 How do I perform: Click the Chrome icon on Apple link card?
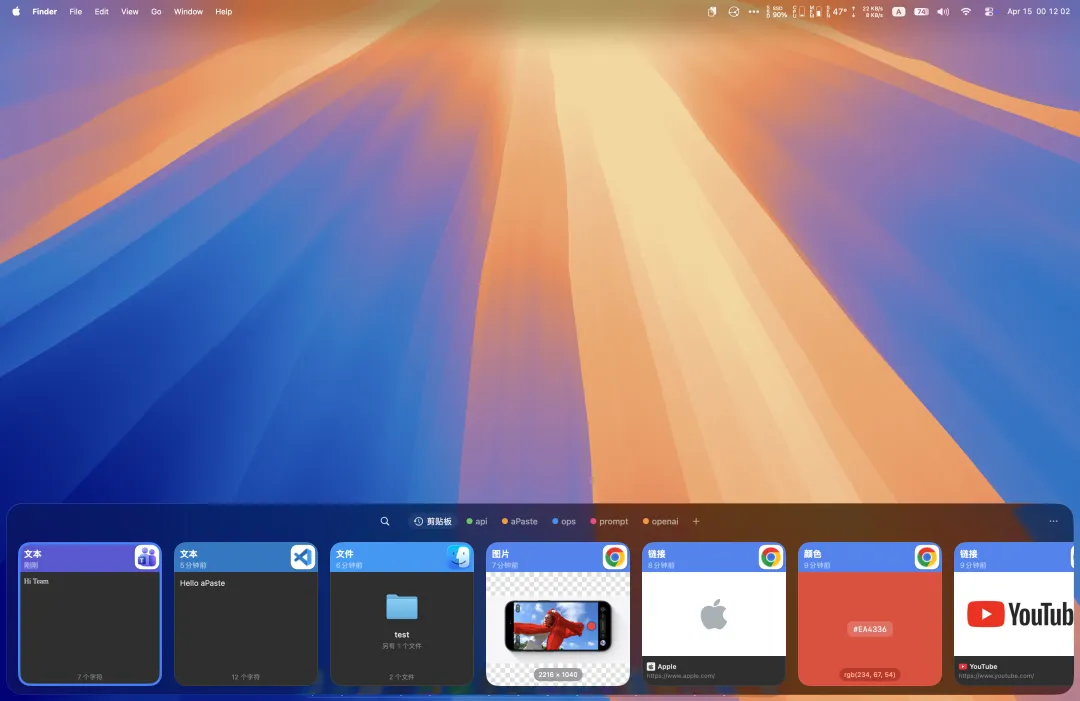[770, 557]
